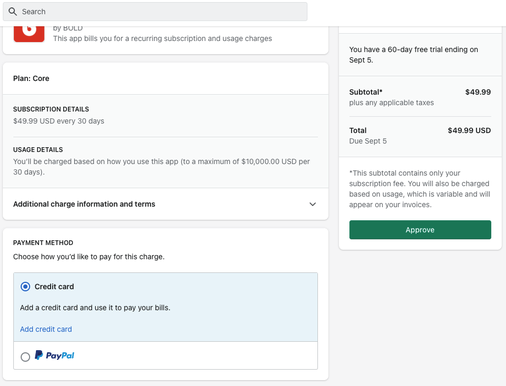Open the Add credit card link
Image resolution: width=506 pixels, height=386 pixels.
coord(46,329)
